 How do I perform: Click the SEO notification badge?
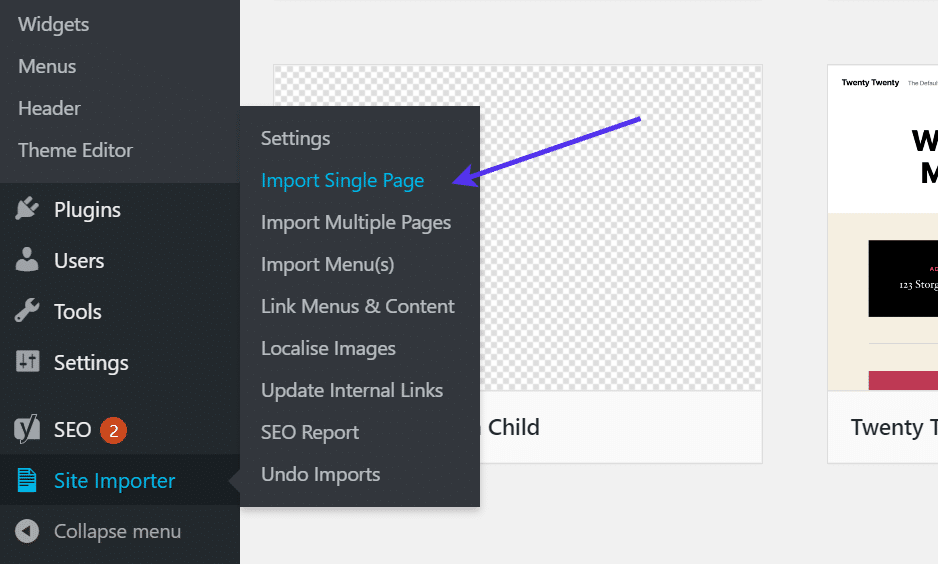[113, 430]
